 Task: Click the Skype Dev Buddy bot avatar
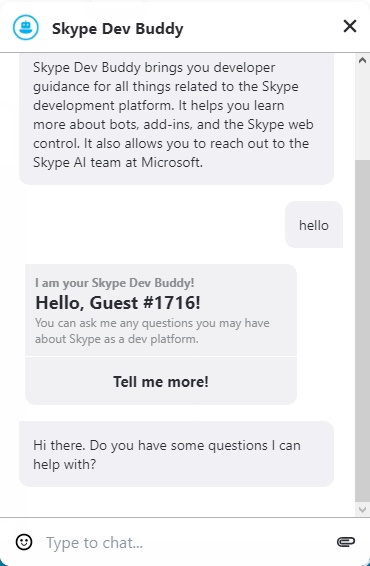pos(26,27)
